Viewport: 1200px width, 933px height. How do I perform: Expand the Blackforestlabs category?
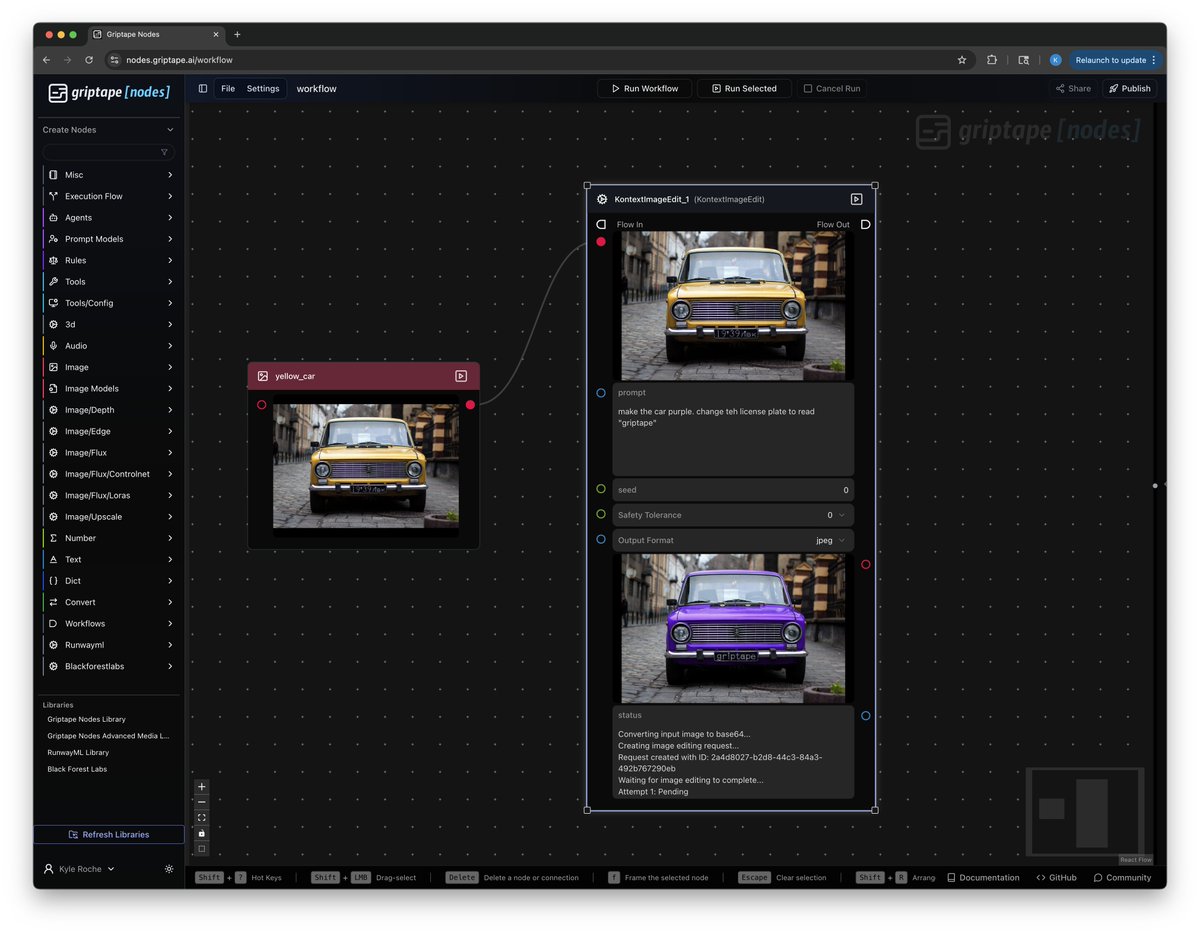point(110,666)
